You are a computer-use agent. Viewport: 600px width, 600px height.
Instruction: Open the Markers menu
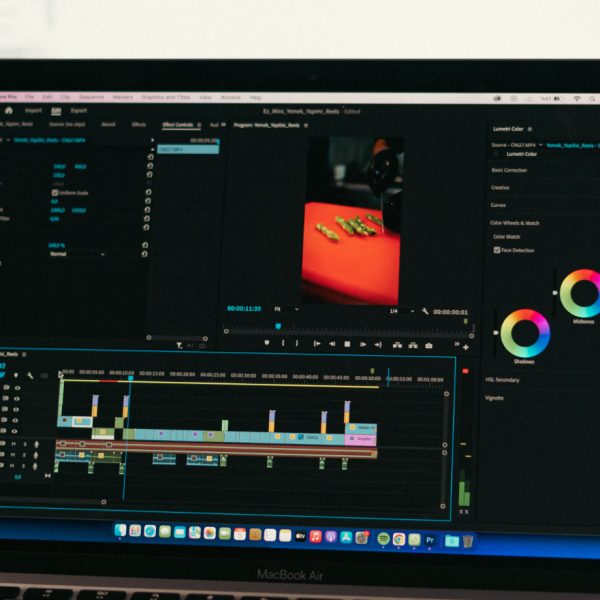tap(122, 97)
